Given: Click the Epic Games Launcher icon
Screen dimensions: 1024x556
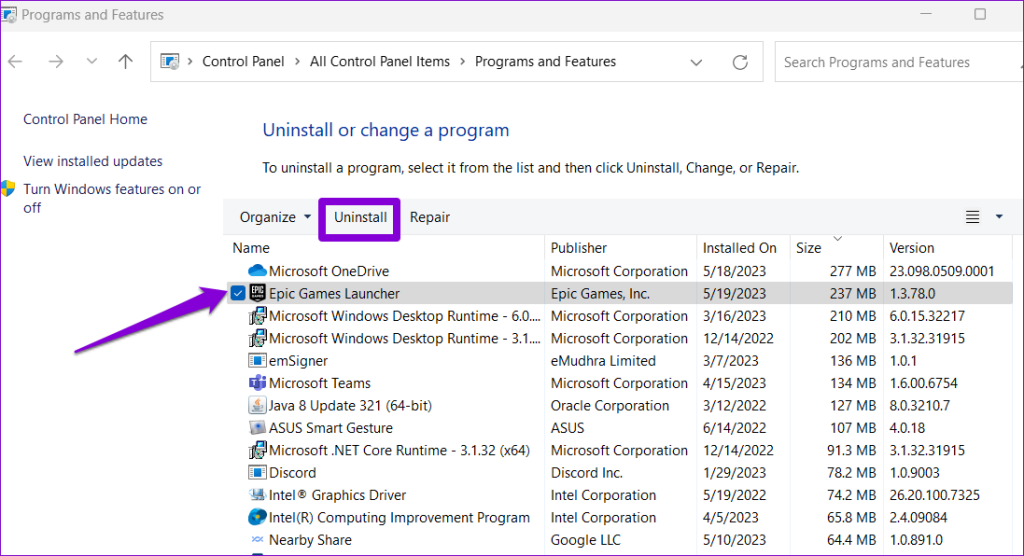Looking at the screenshot, I should (257, 293).
